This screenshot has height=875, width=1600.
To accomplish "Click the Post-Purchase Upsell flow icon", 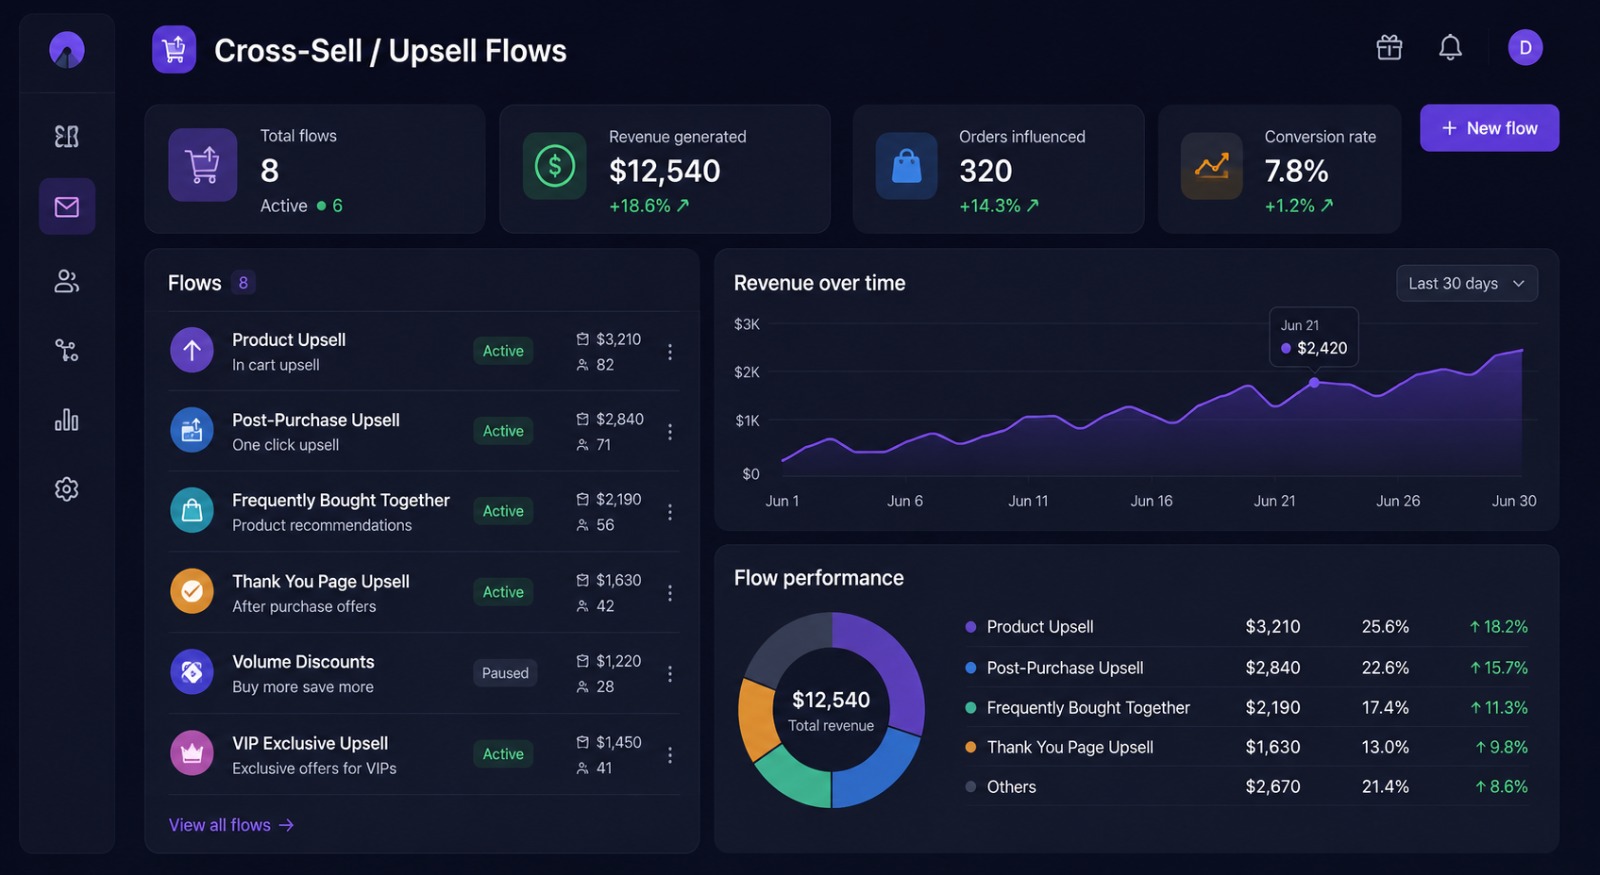I will [192, 430].
